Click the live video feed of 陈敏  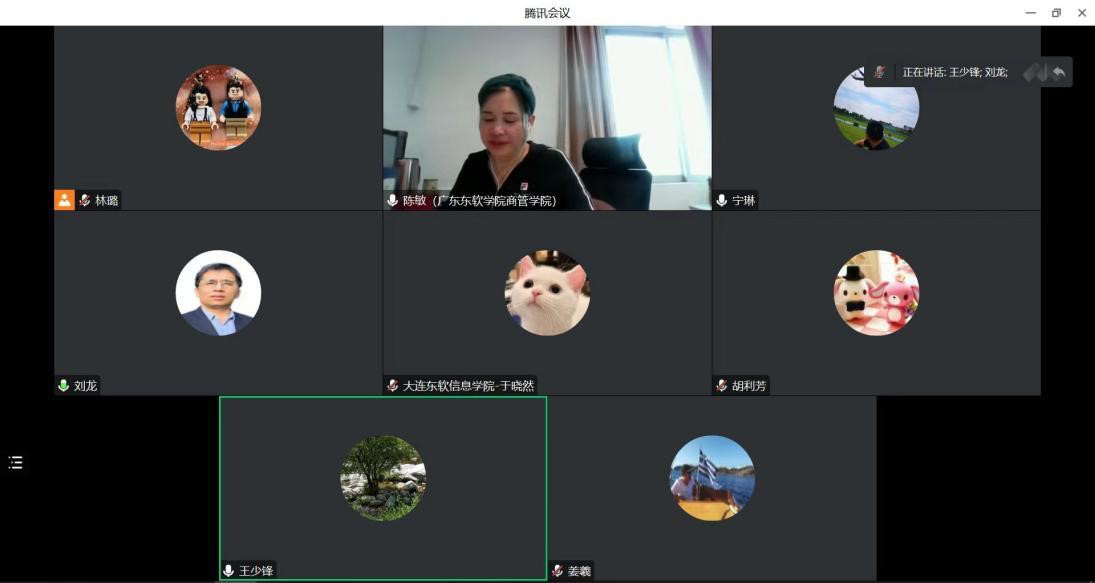click(x=547, y=115)
